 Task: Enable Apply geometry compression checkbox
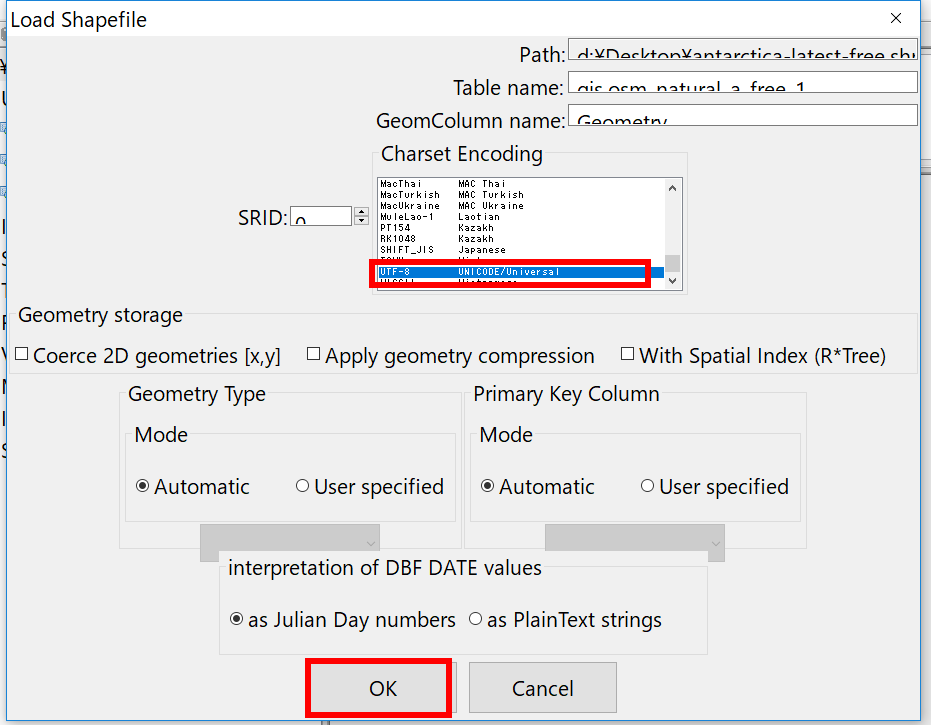(314, 354)
